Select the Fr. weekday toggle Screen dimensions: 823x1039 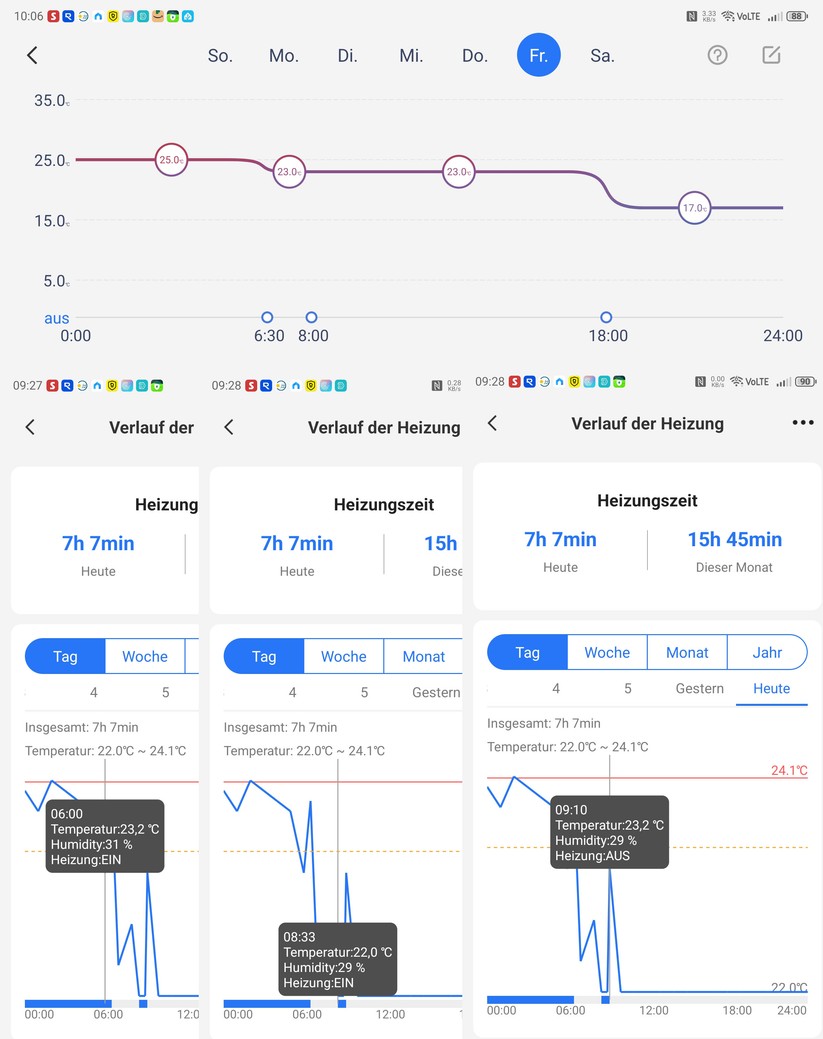(539, 55)
